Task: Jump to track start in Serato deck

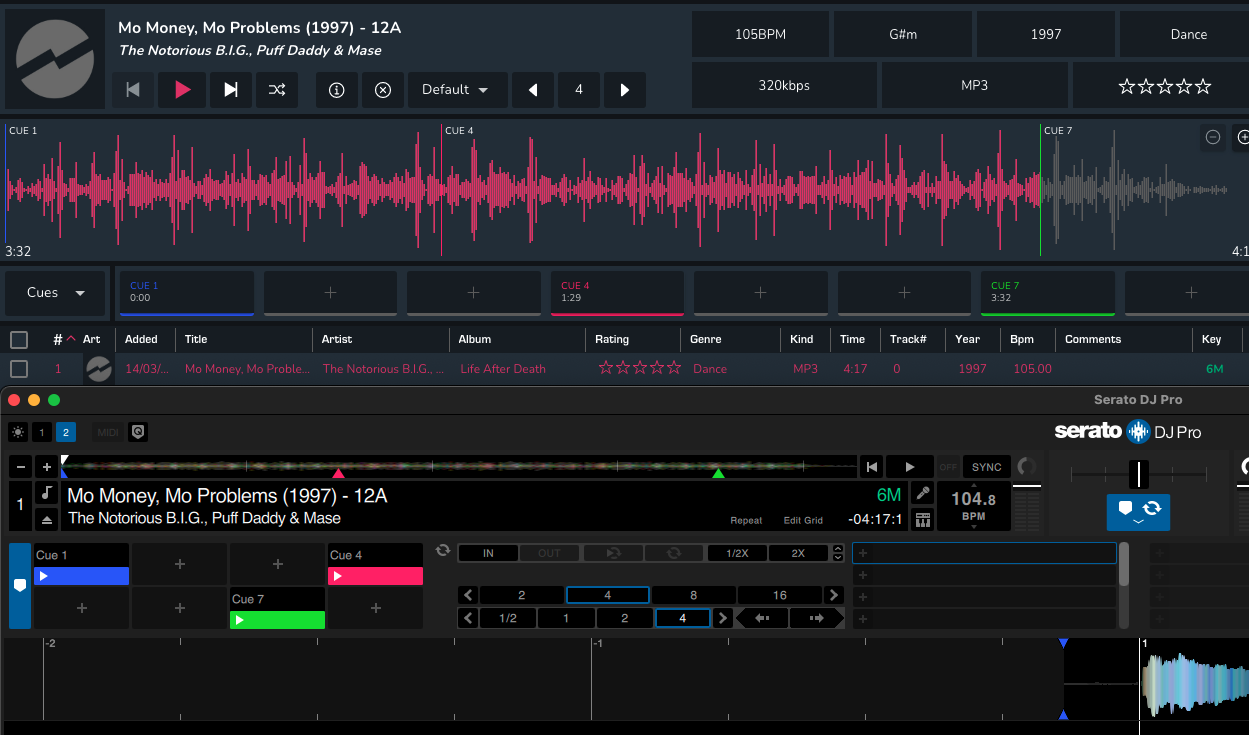Action: pos(872,467)
